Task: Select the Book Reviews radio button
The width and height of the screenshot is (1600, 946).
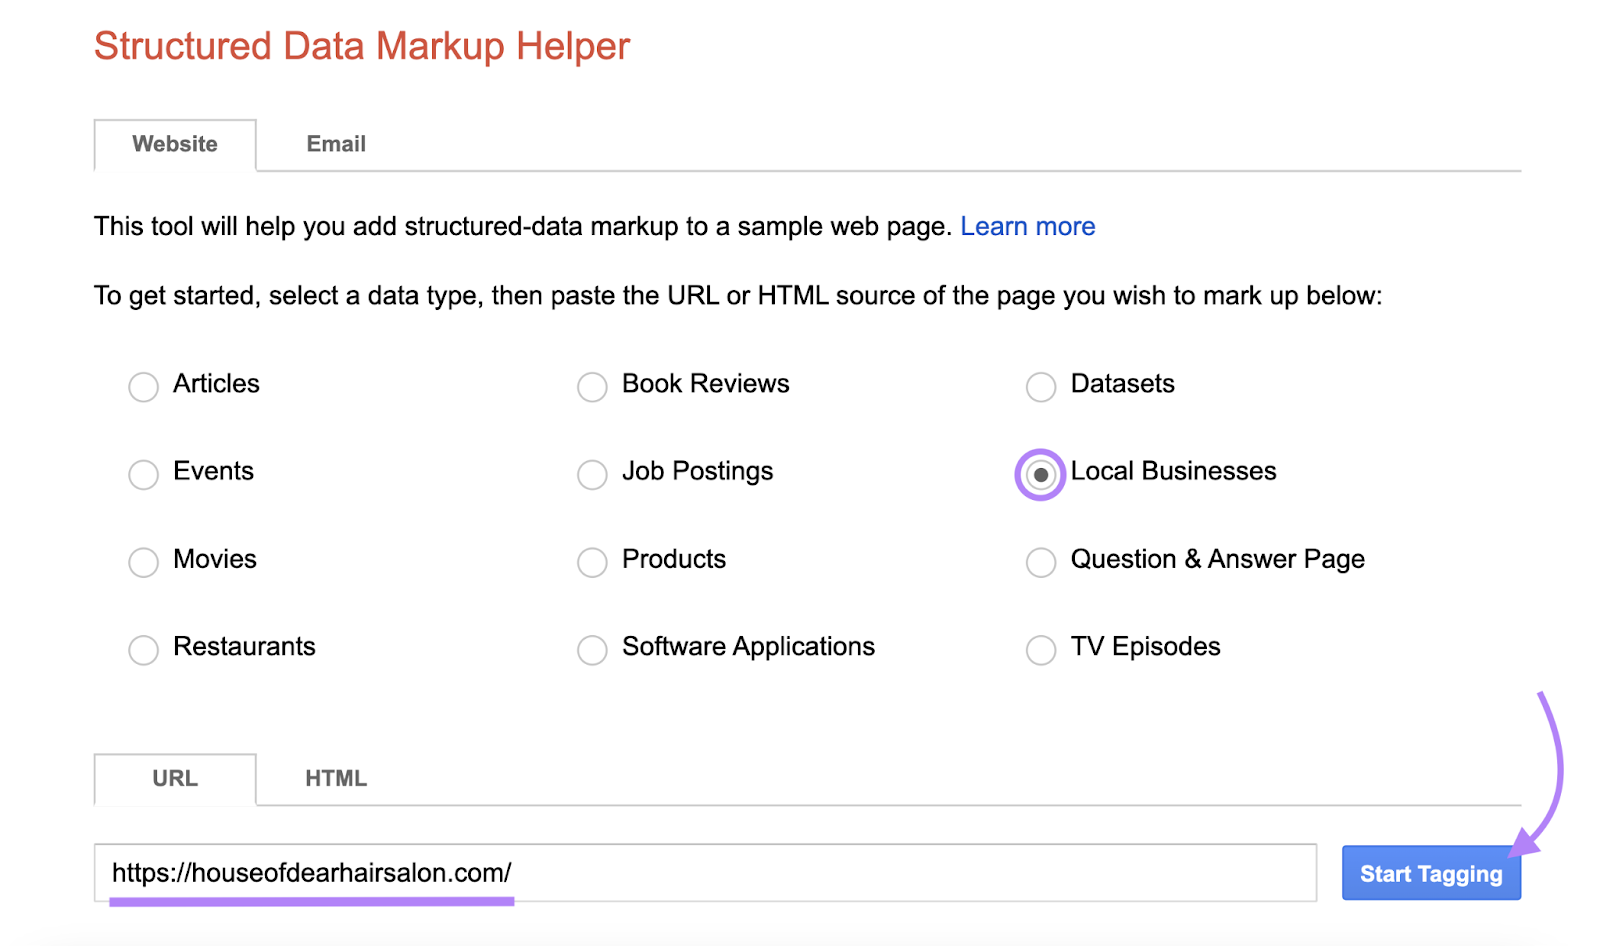Action: coord(592,386)
